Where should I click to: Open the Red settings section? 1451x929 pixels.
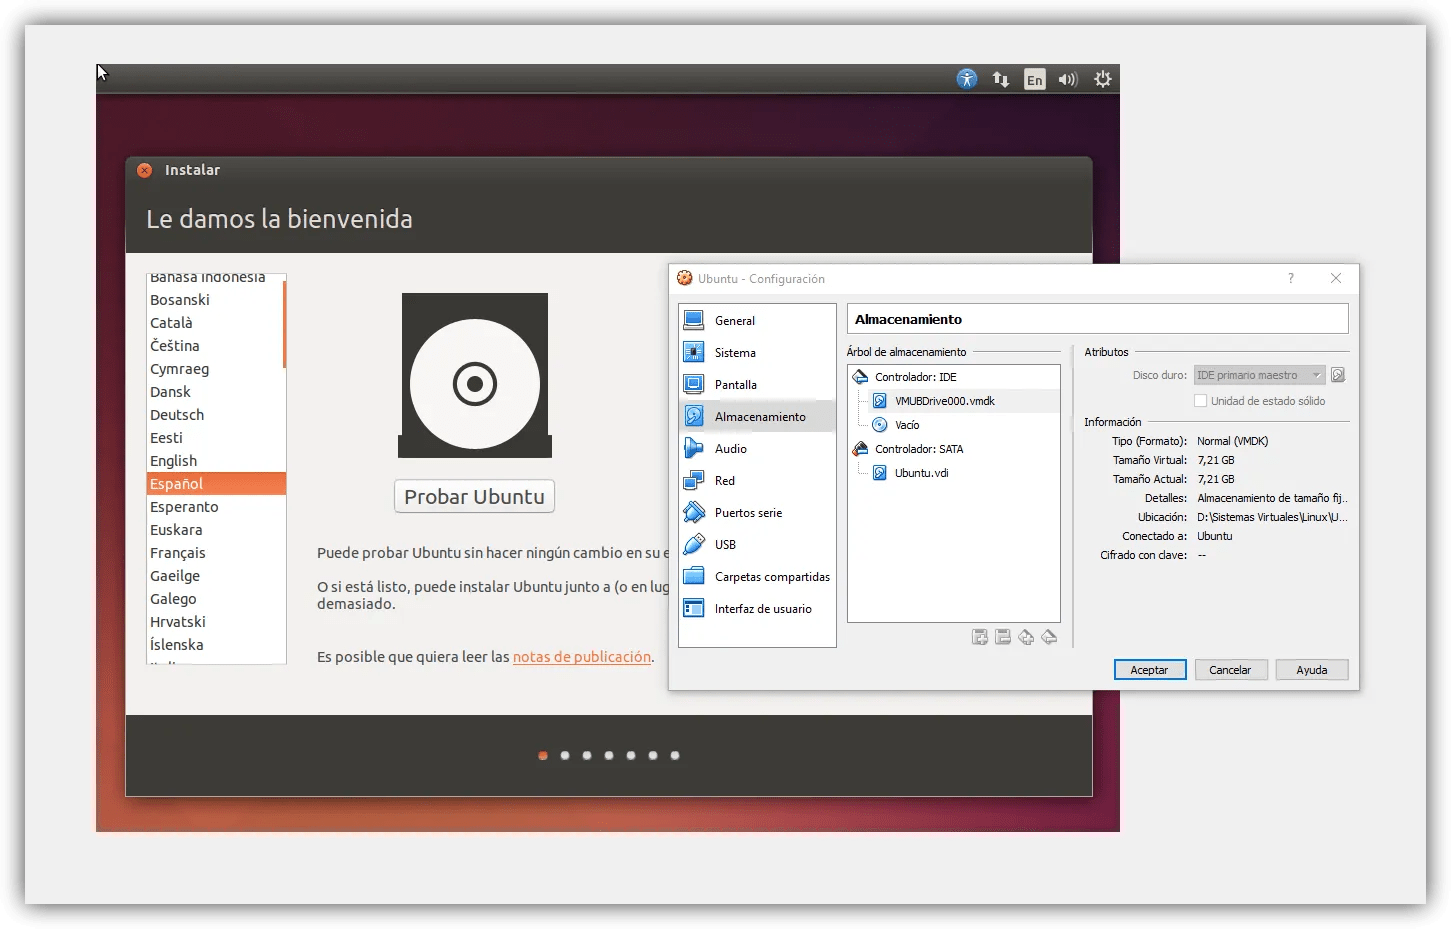pos(723,480)
